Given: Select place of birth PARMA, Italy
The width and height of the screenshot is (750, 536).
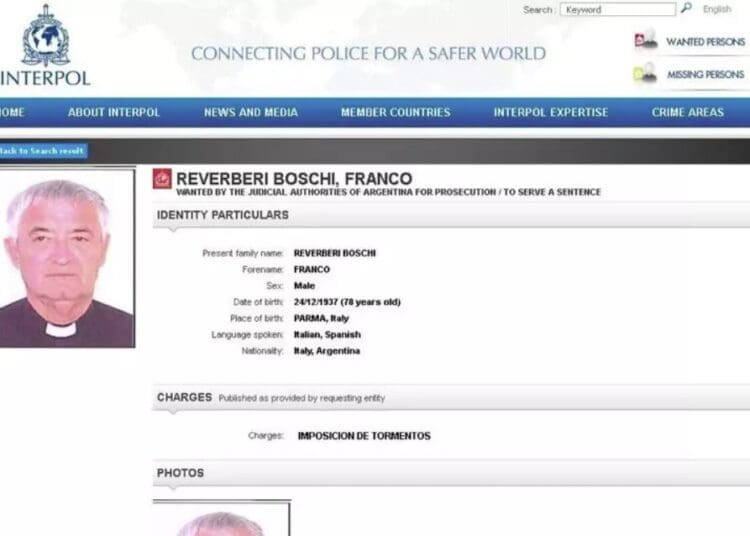Looking at the screenshot, I should click(321, 318).
